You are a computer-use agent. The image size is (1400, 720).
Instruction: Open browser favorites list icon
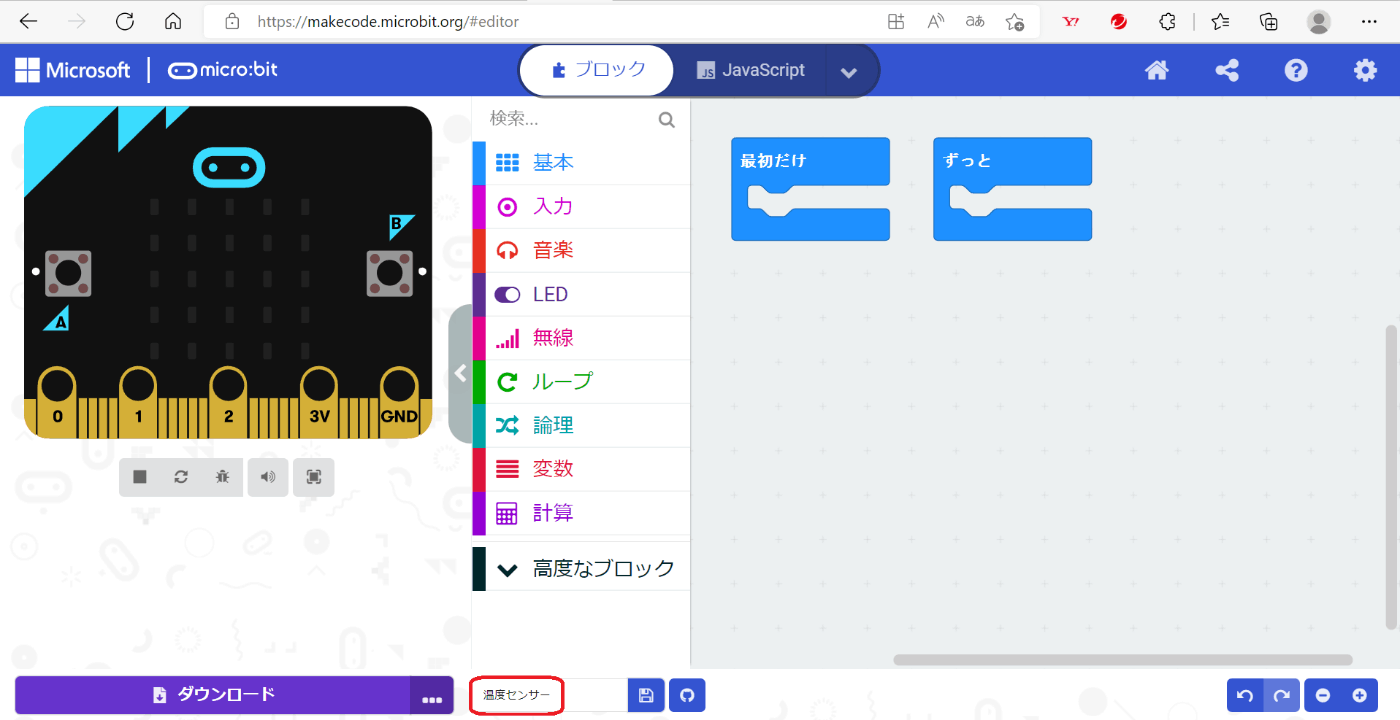pos(1220,21)
